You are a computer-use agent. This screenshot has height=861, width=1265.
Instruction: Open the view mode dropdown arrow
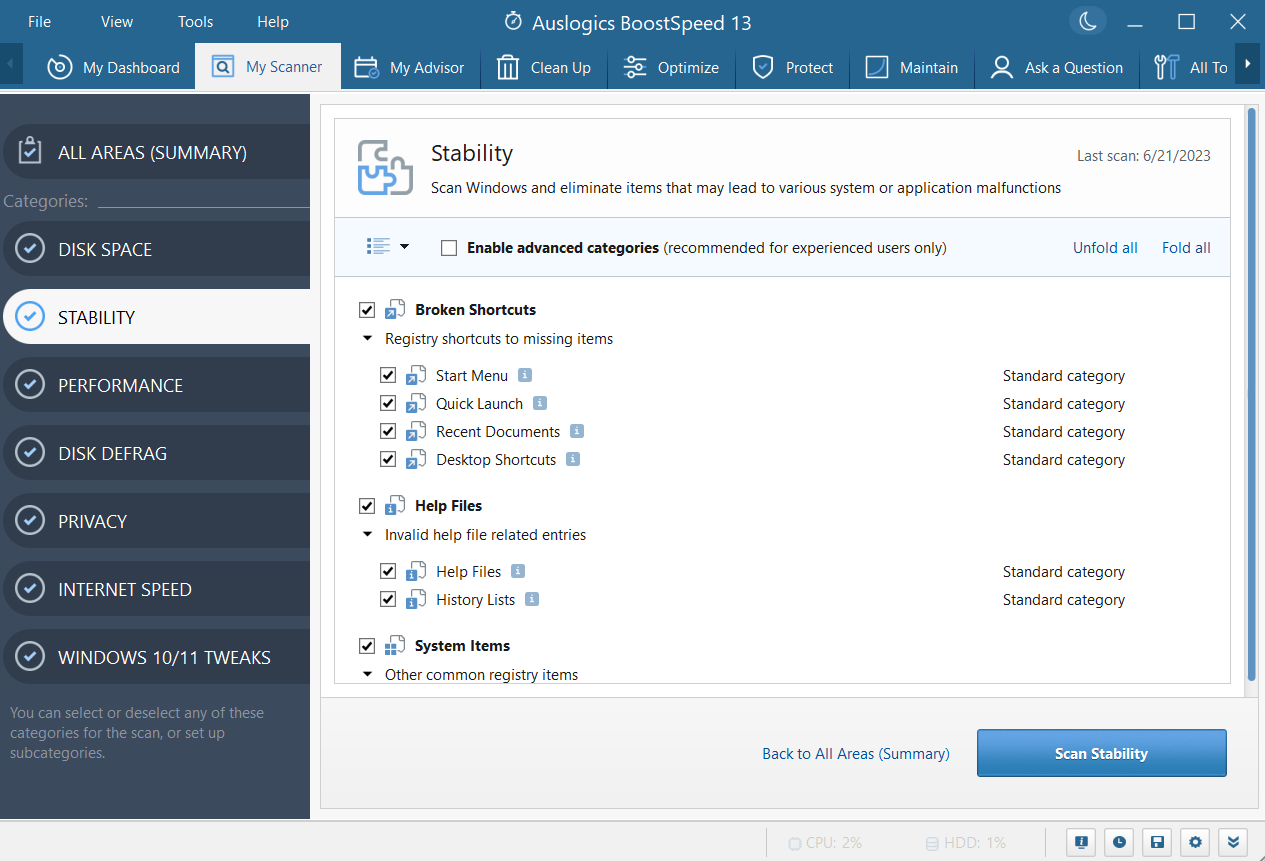click(x=404, y=246)
